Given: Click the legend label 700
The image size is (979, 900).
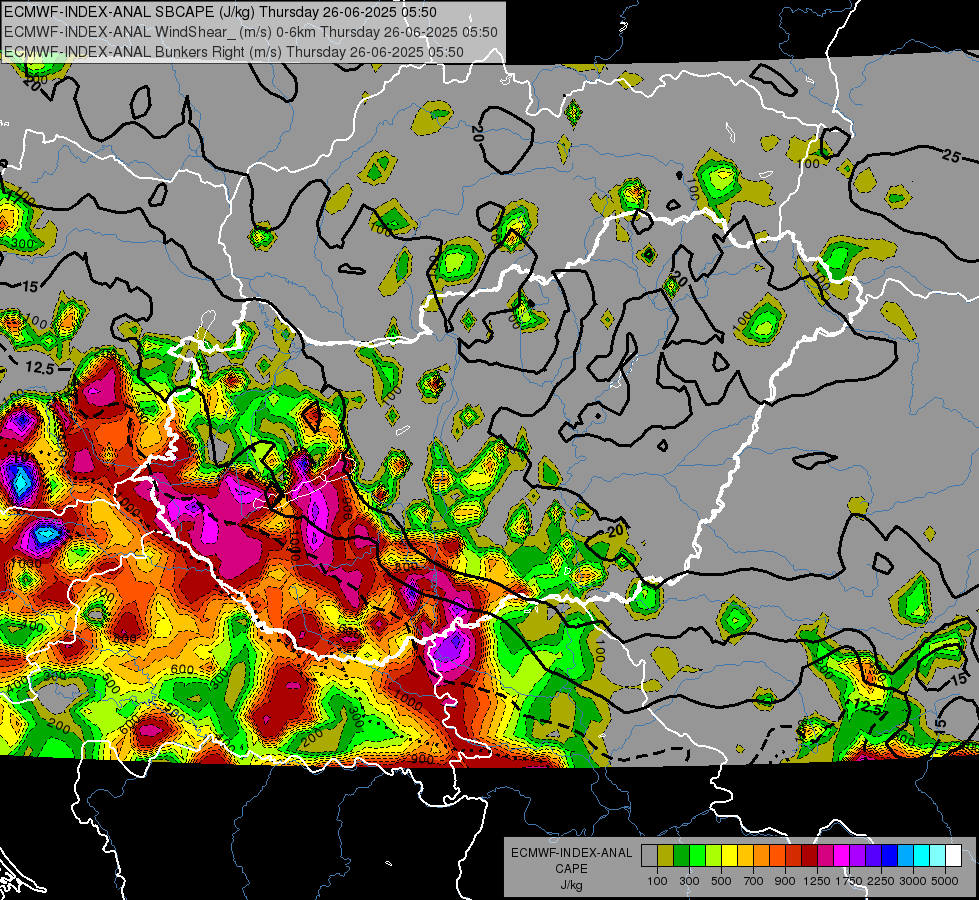Looking at the screenshot, I should [x=754, y=881].
